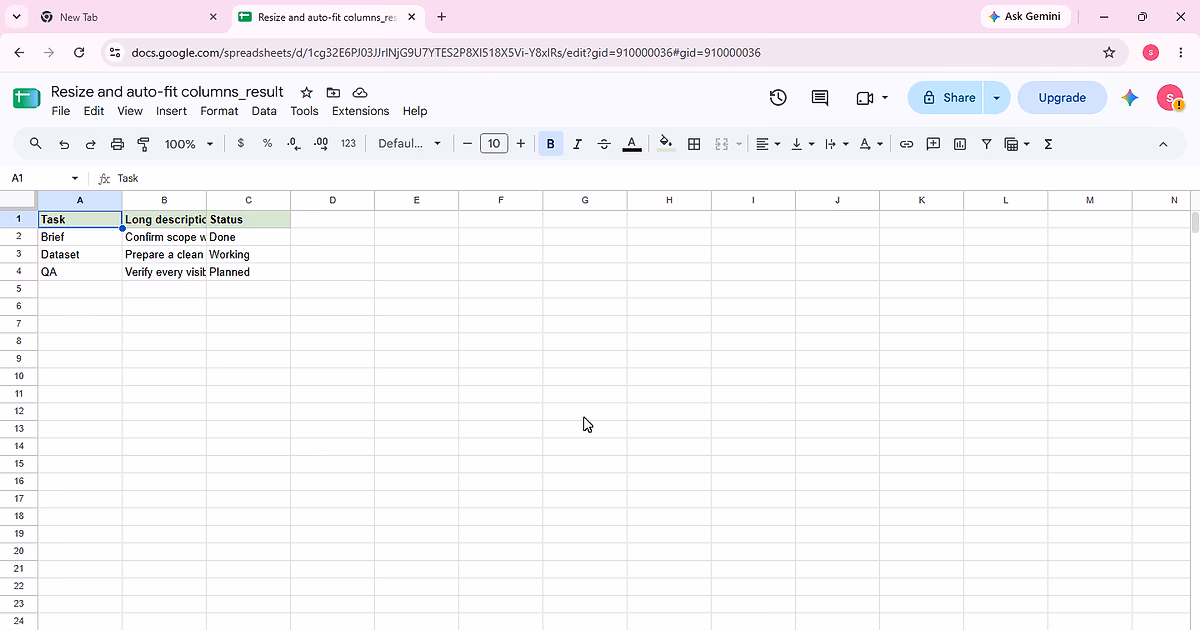Open the Edit menu

[94, 111]
